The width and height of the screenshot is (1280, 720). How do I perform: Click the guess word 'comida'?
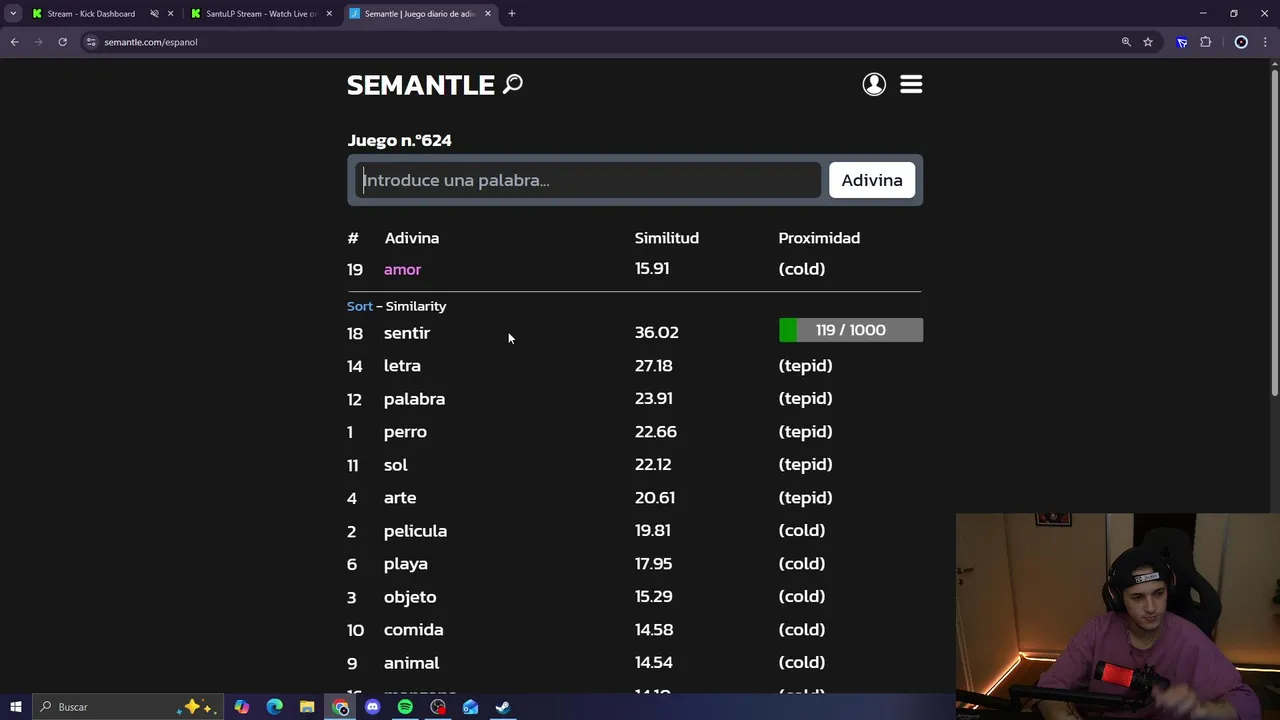point(414,630)
